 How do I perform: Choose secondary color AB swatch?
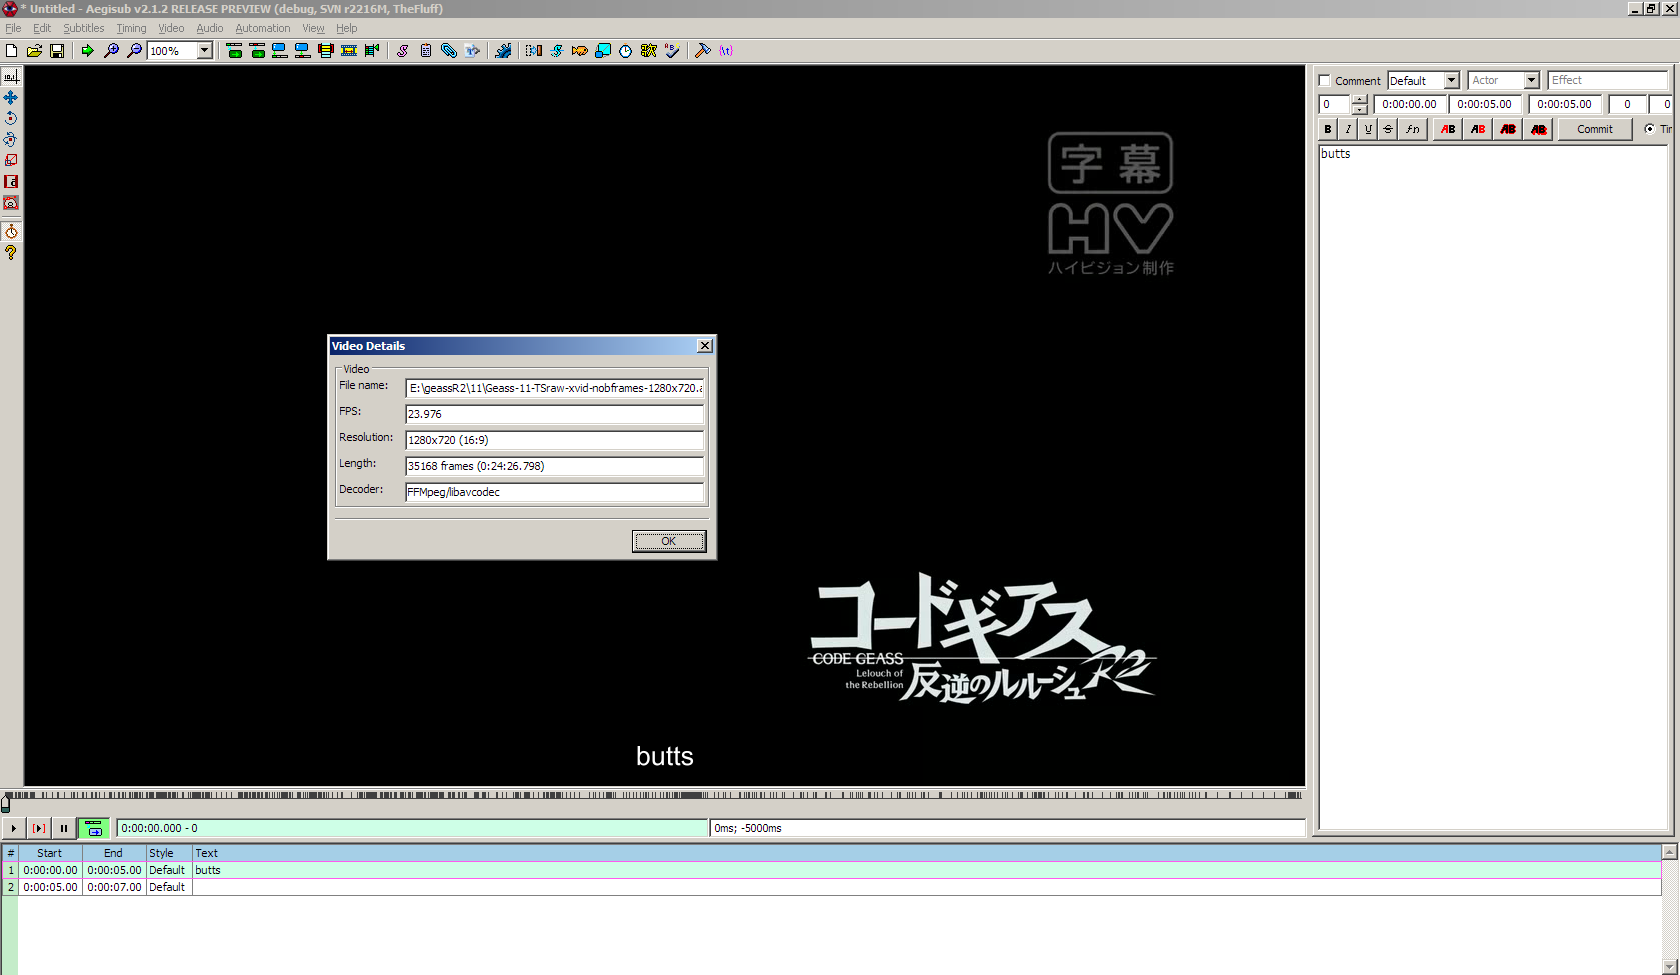click(x=1478, y=129)
